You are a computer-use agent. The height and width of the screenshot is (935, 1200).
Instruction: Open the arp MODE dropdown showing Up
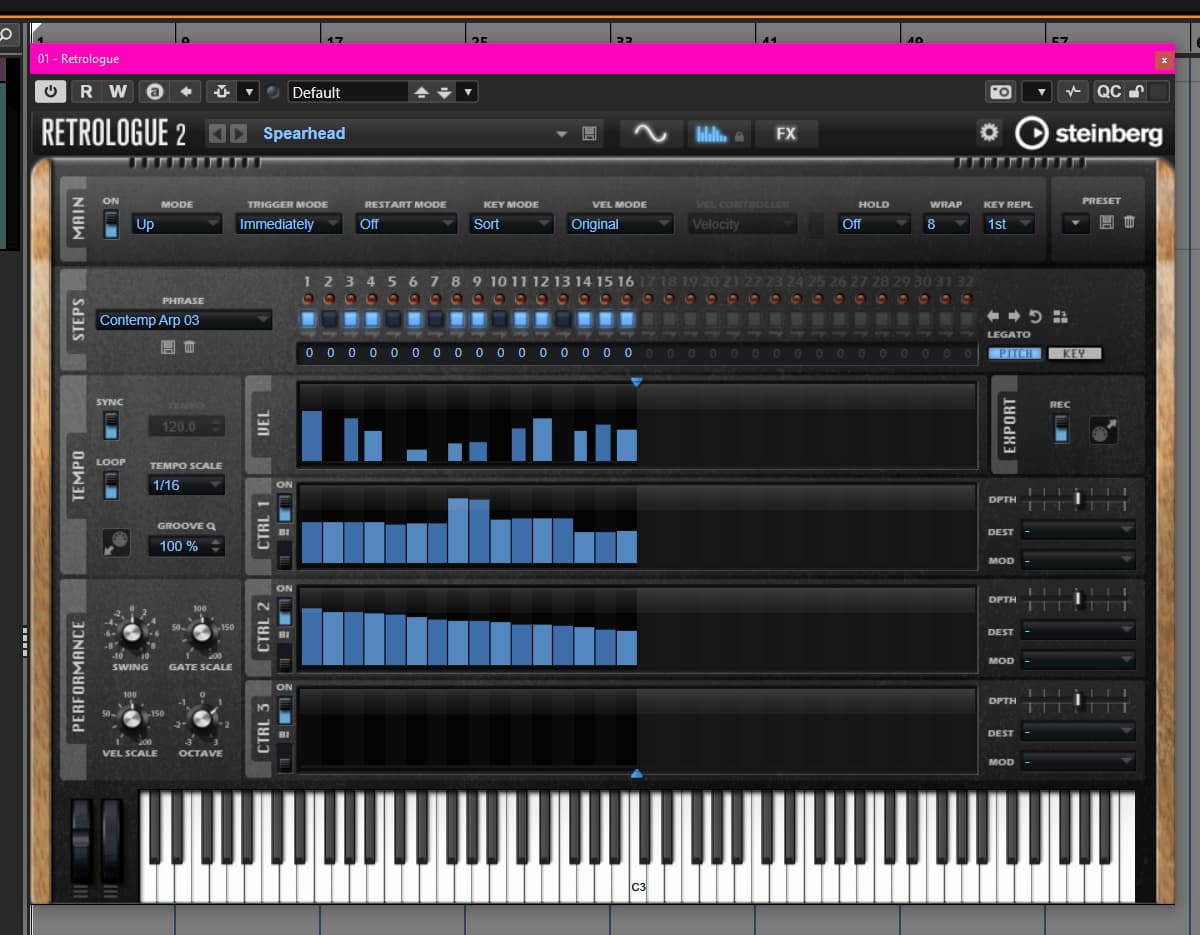point(177,224)
